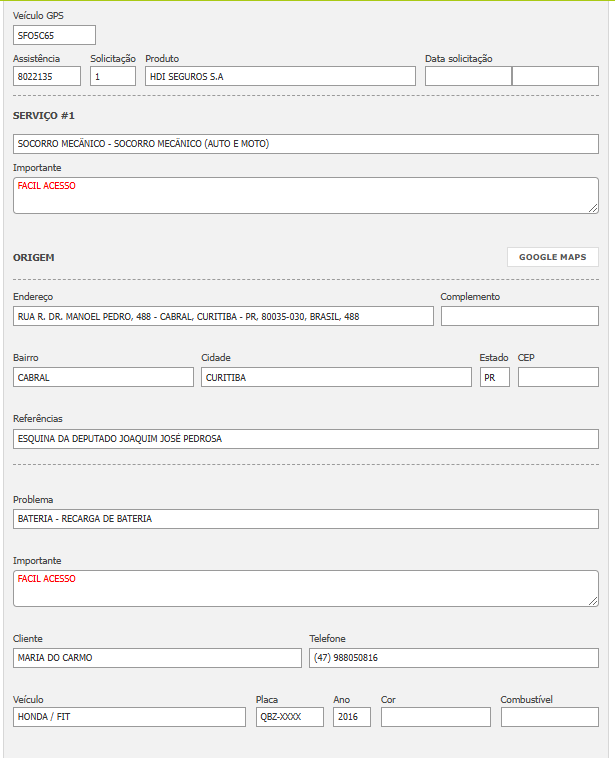The image size is (615, 758).
Task: Click the Bairro field containing Cabral
Action: coord(103,377)
